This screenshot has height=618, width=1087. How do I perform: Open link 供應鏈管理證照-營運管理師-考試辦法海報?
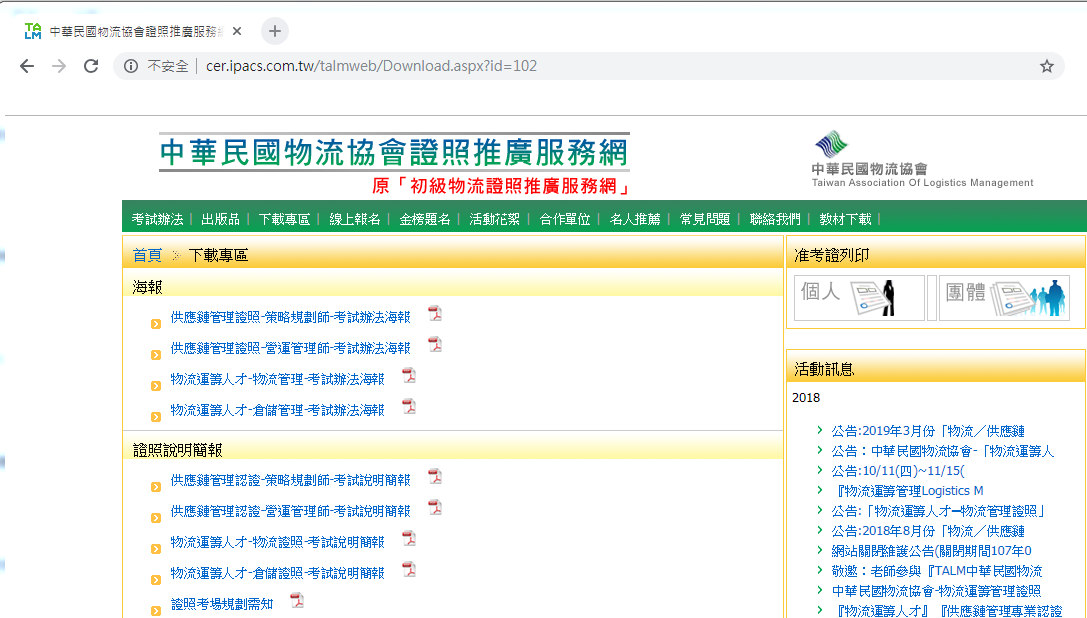[290, 348]
